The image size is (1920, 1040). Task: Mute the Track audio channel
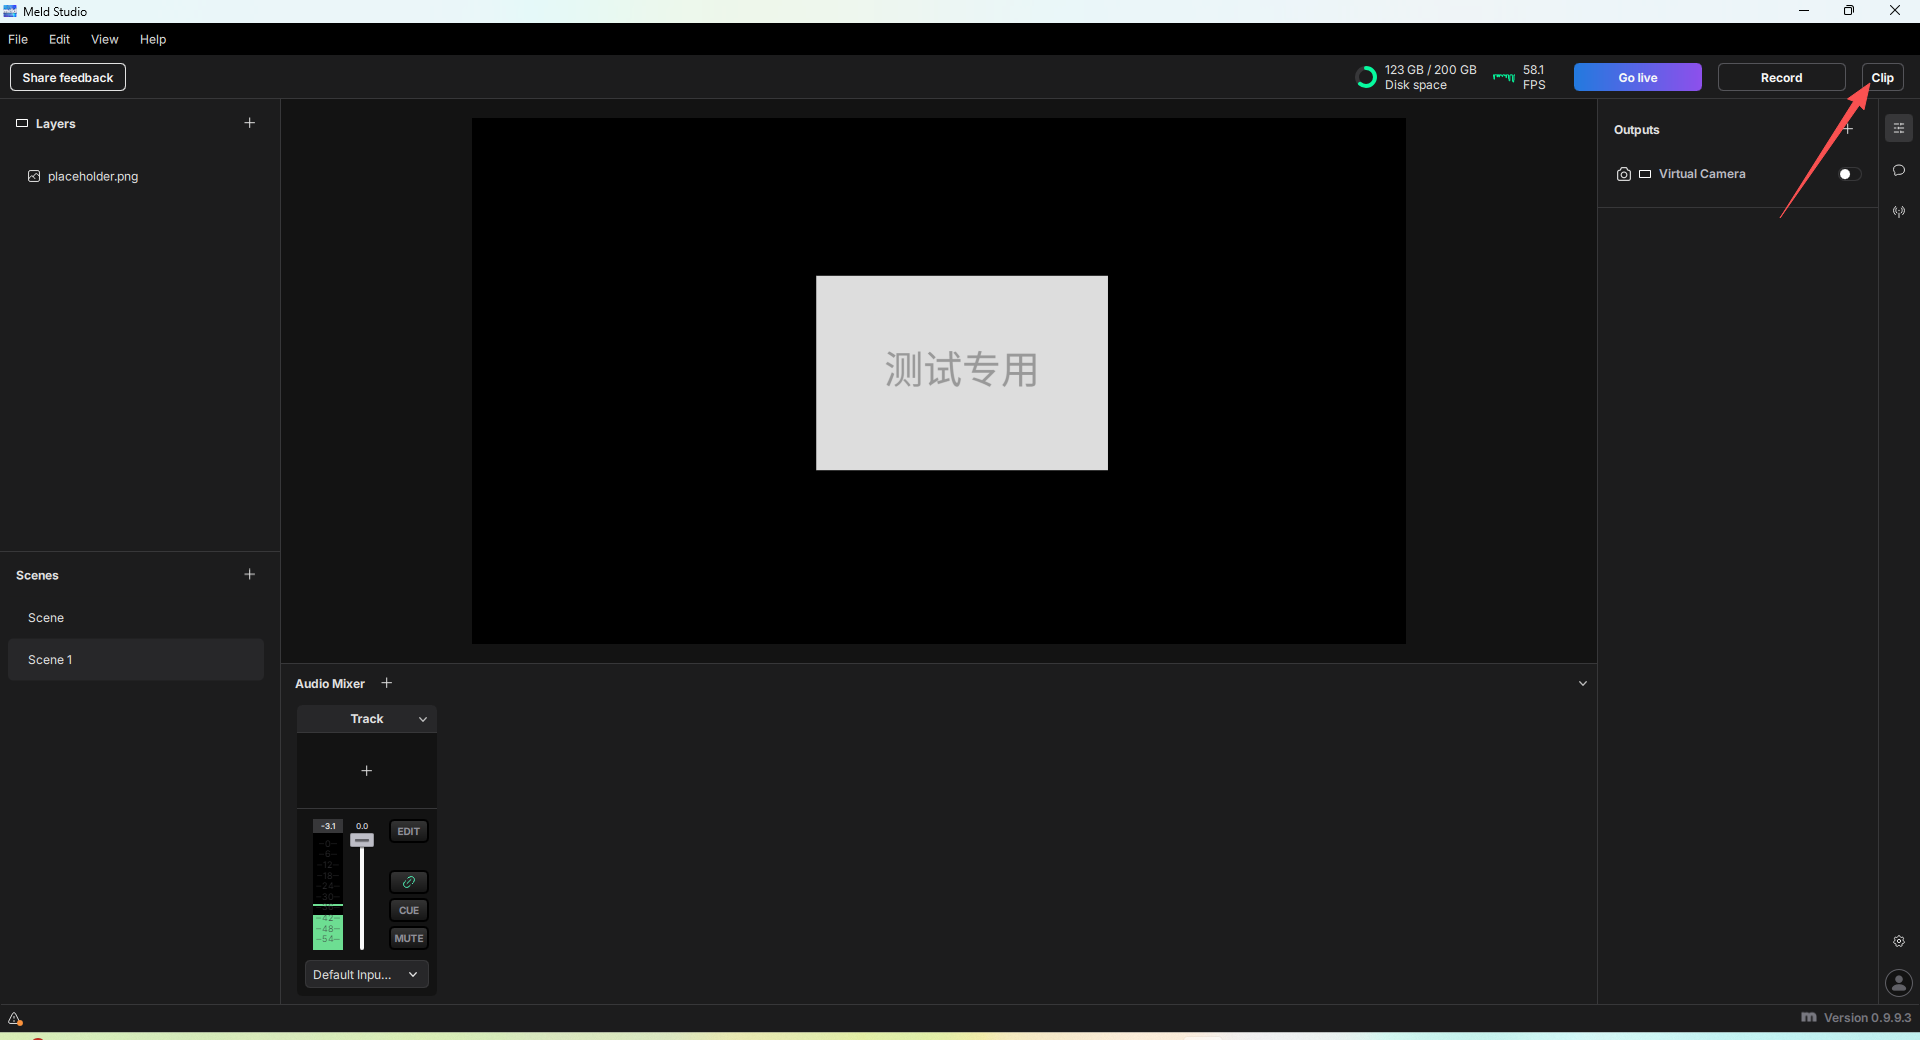click(408, 938)
